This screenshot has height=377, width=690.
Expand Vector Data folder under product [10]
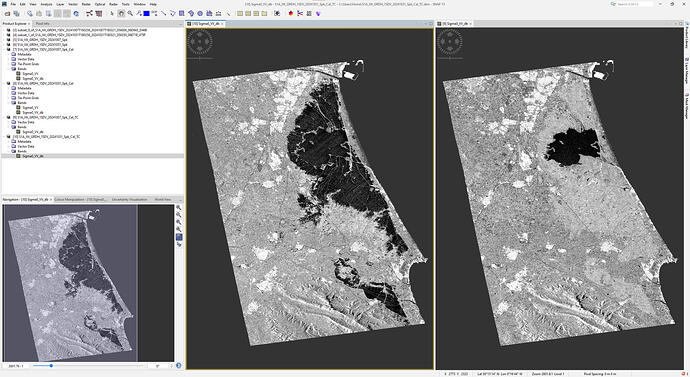[8, 146]
